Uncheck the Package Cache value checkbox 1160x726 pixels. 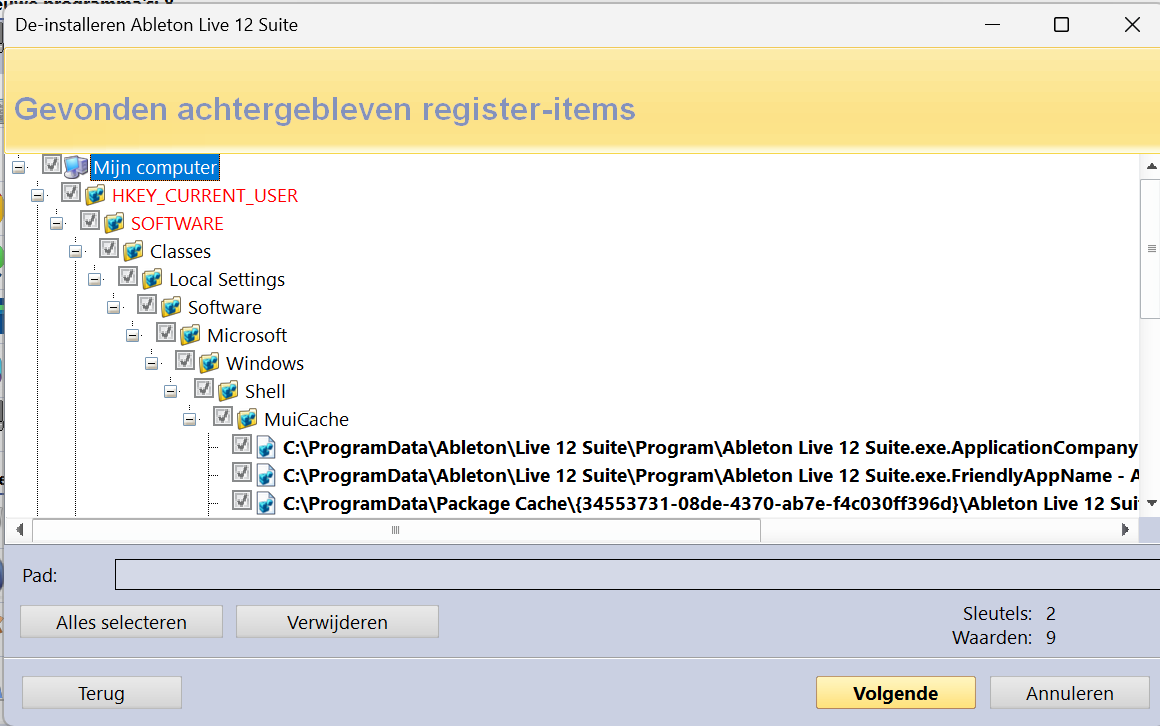242,500
